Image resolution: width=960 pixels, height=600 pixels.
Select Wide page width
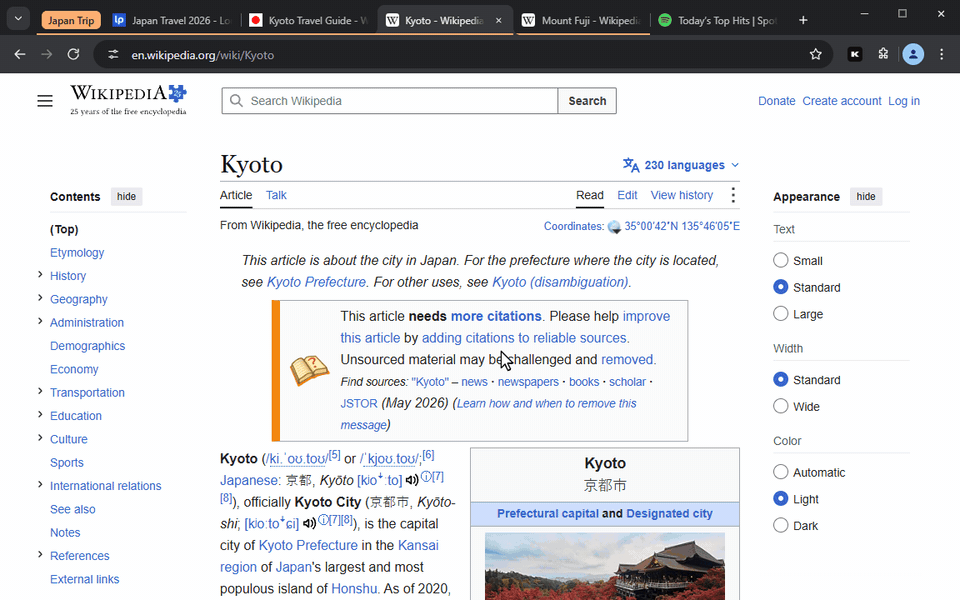781,406
